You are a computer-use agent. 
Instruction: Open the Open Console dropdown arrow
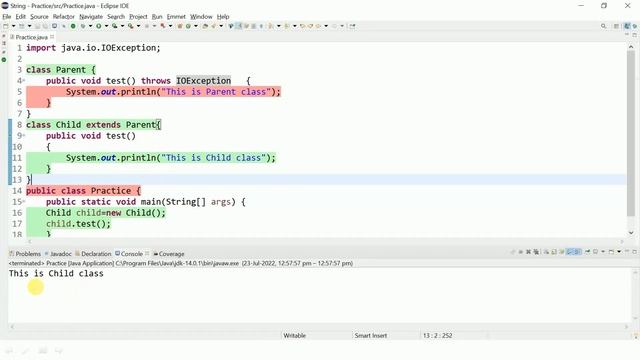pos(619,252)
